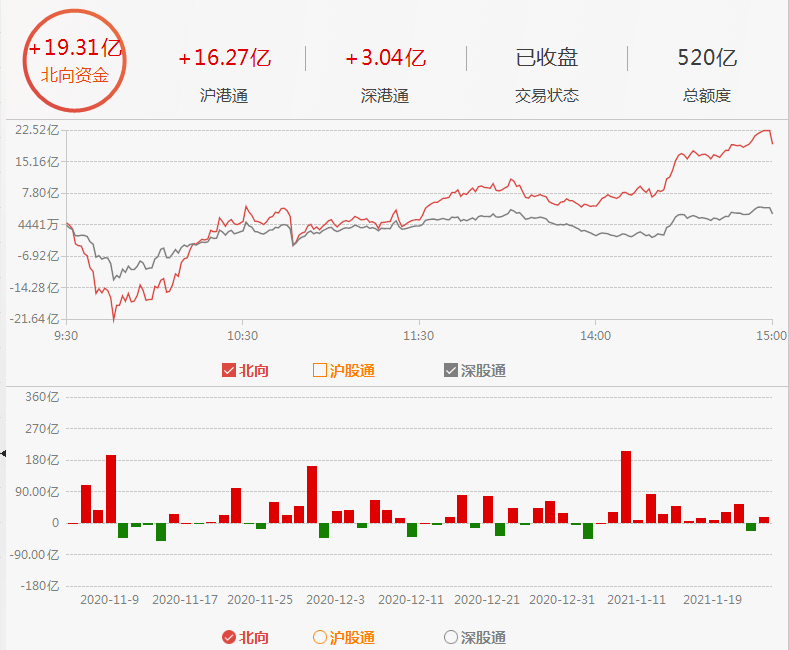Viewport: 789px width, 650px height.
Task: Click the -180亿 bar chart axis label
Action: click(x=40, y=586)
